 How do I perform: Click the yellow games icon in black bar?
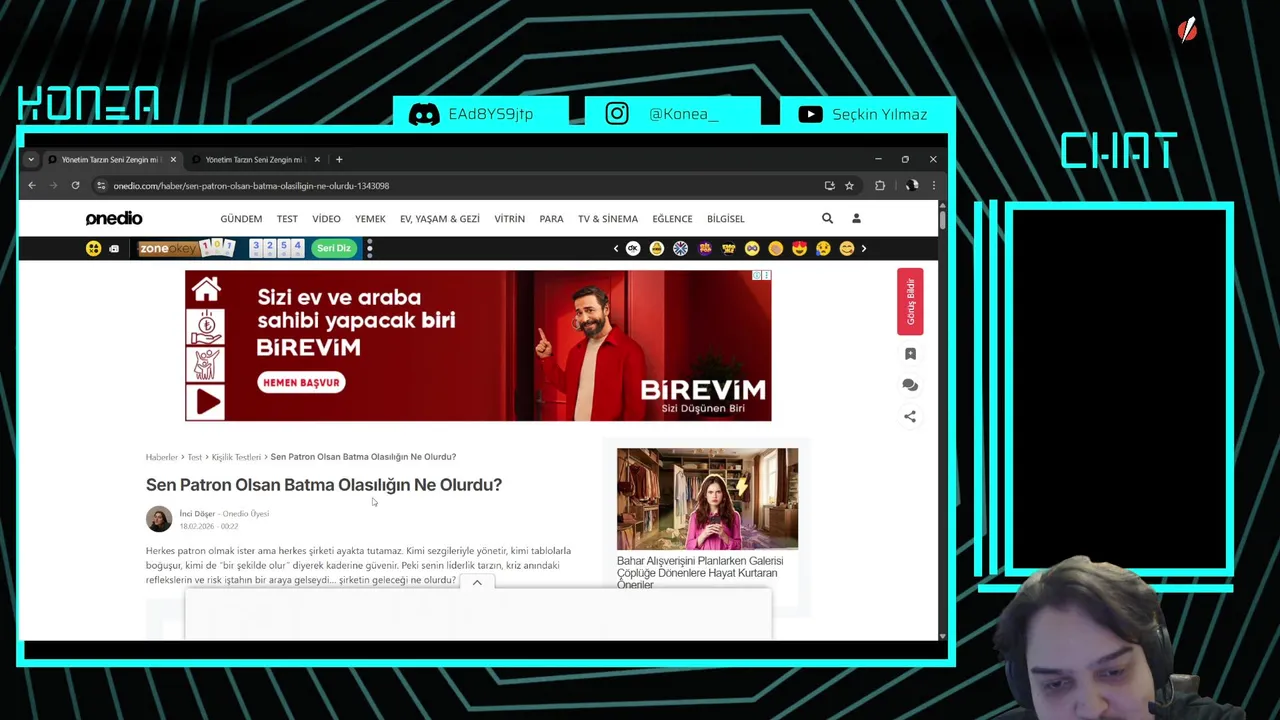(x=94, y=248)
